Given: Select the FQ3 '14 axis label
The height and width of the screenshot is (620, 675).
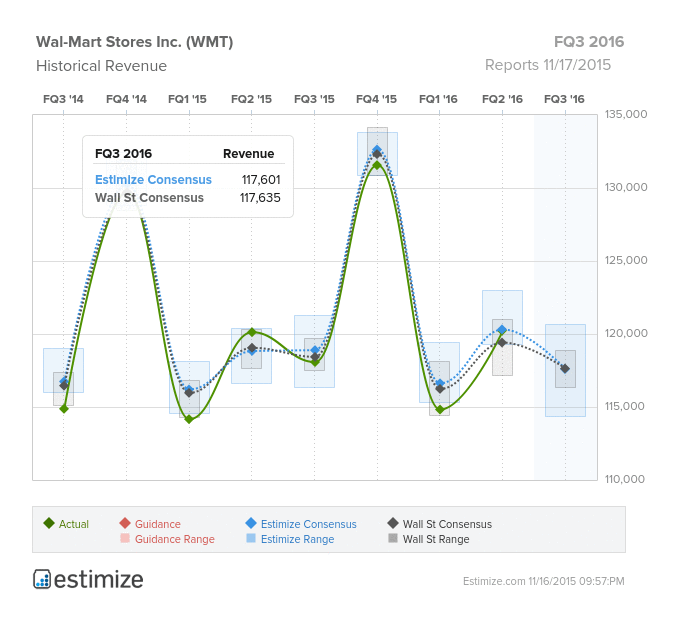Looking at the screenshot, I should [63, 99].
